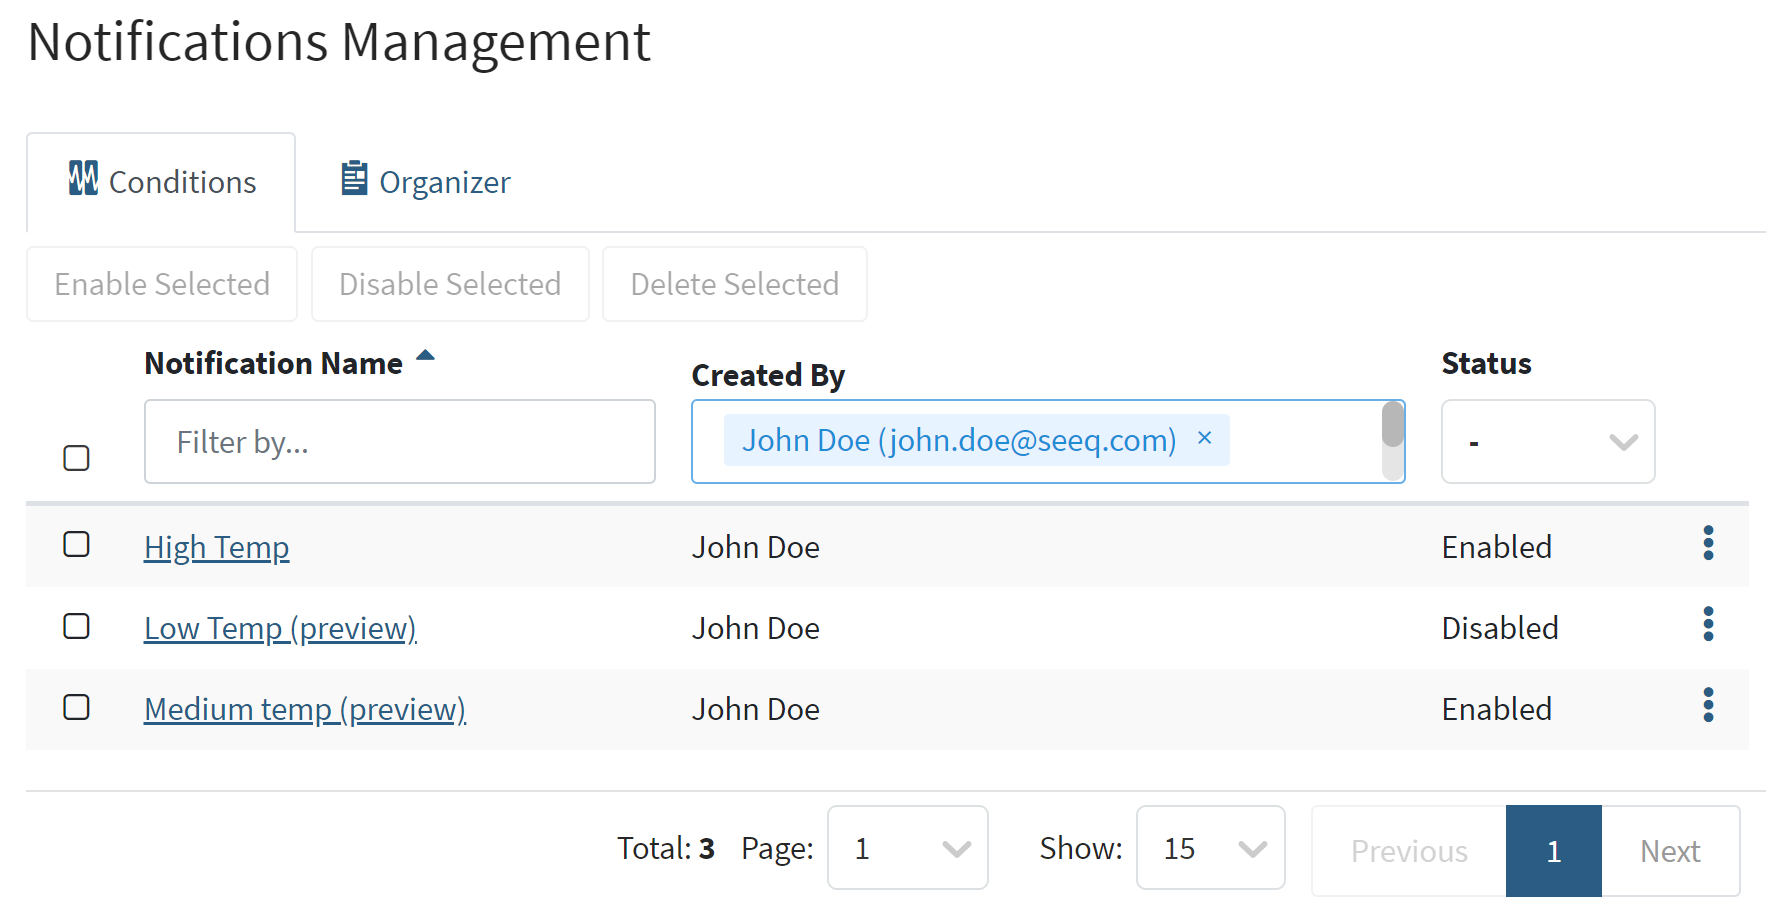
Task: Open the Page number dropdown
Action: click(x=907, y=848)
